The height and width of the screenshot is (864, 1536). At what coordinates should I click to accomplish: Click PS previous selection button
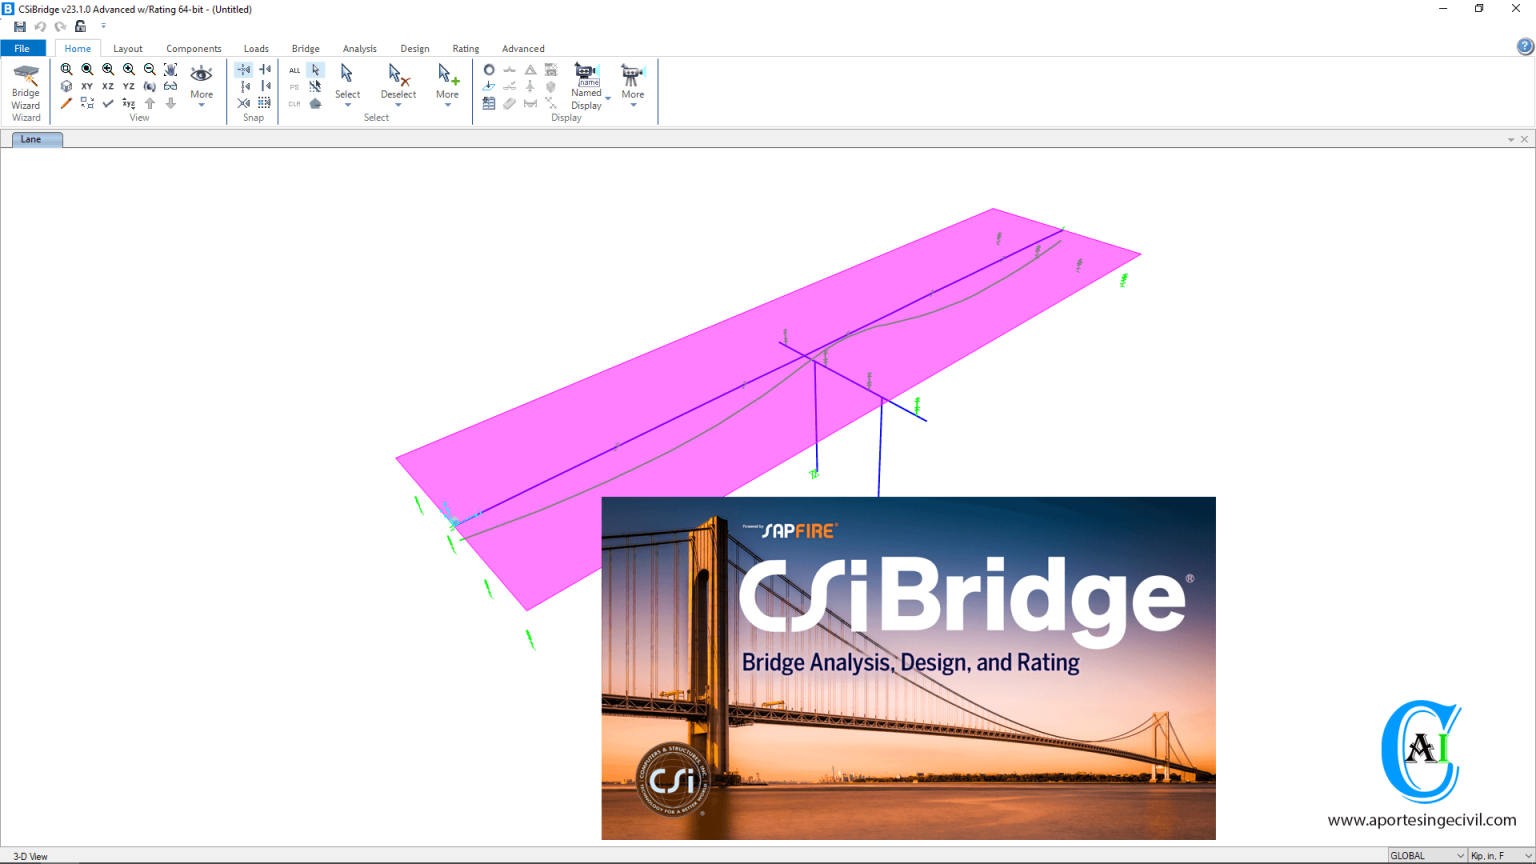pyautogui.click(x=294, y=87)
